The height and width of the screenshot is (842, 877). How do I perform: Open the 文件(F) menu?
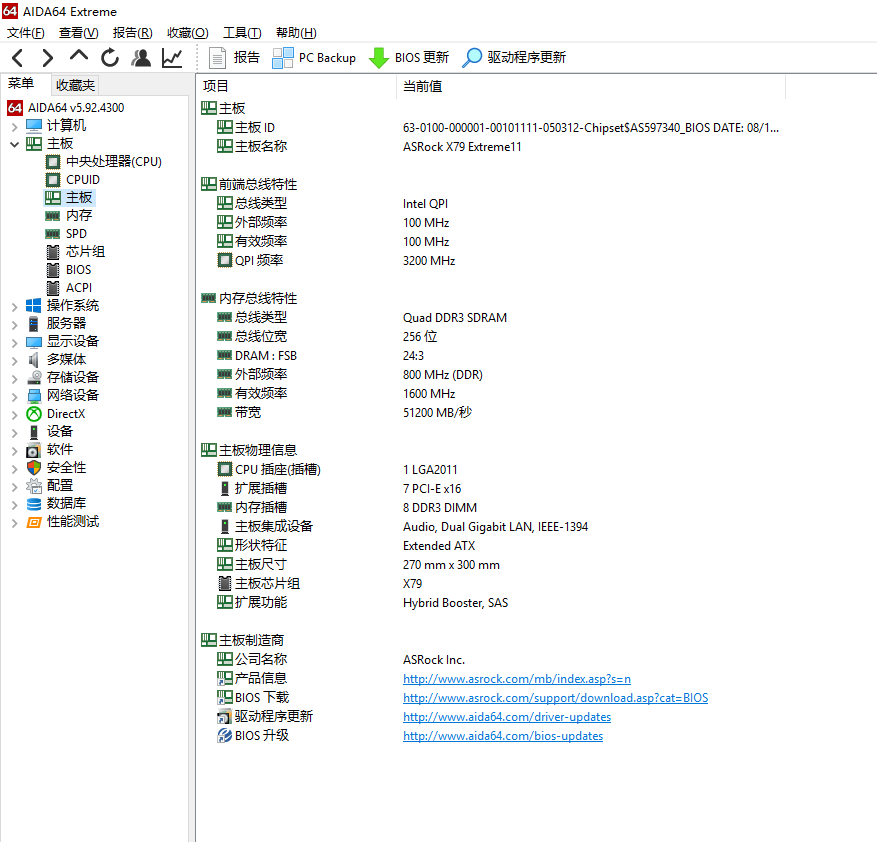[x=26, y=33]
